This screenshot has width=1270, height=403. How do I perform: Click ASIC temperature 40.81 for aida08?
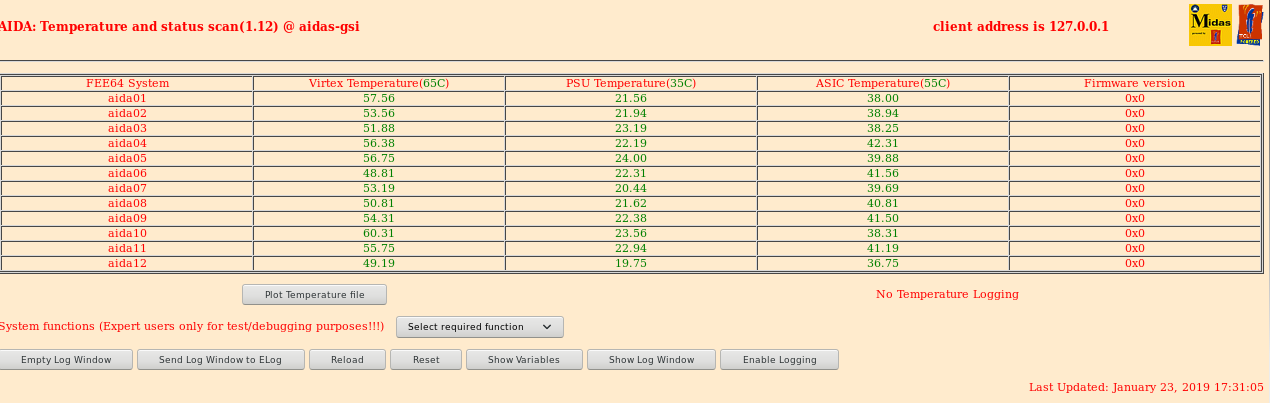883,203
